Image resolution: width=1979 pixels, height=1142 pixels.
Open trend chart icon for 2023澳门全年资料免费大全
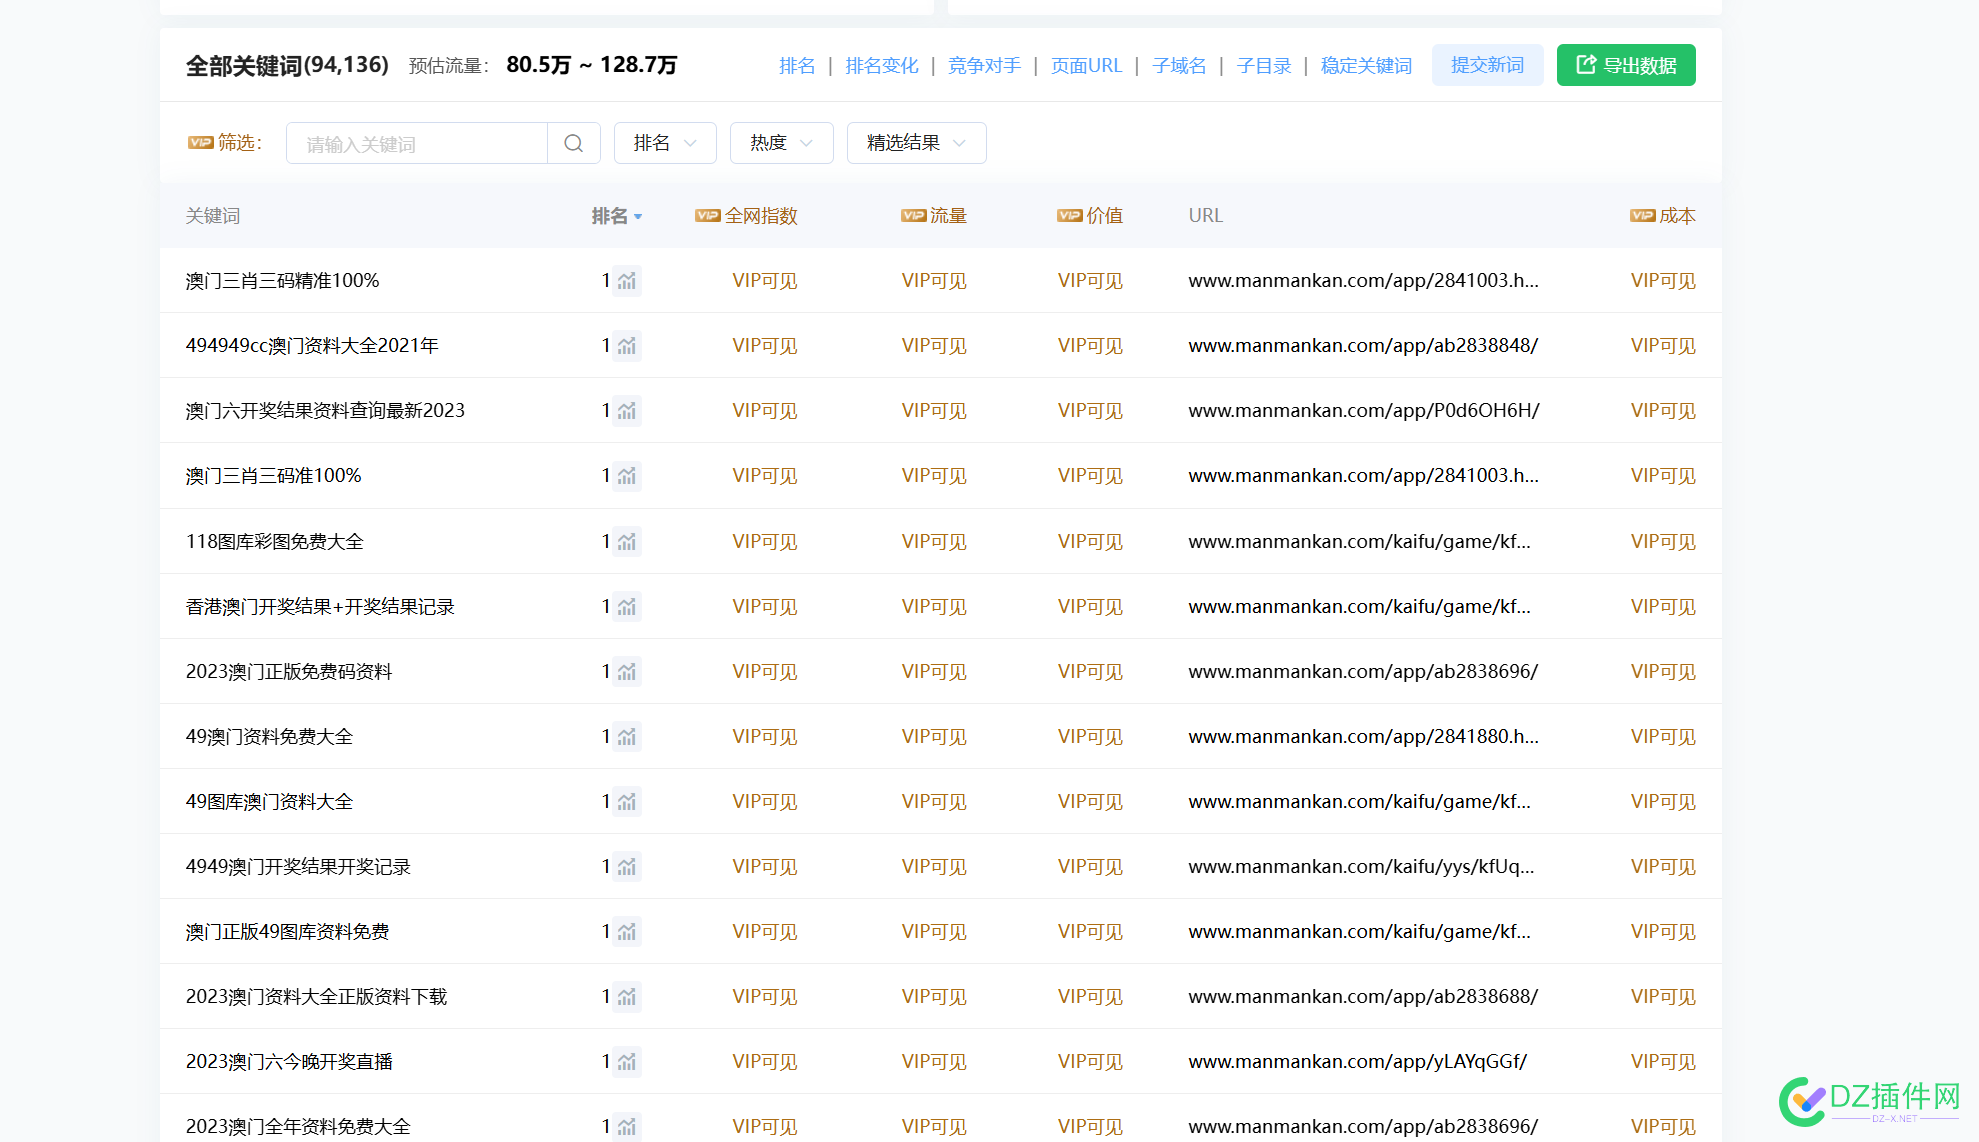click(x=627, y=1127)
